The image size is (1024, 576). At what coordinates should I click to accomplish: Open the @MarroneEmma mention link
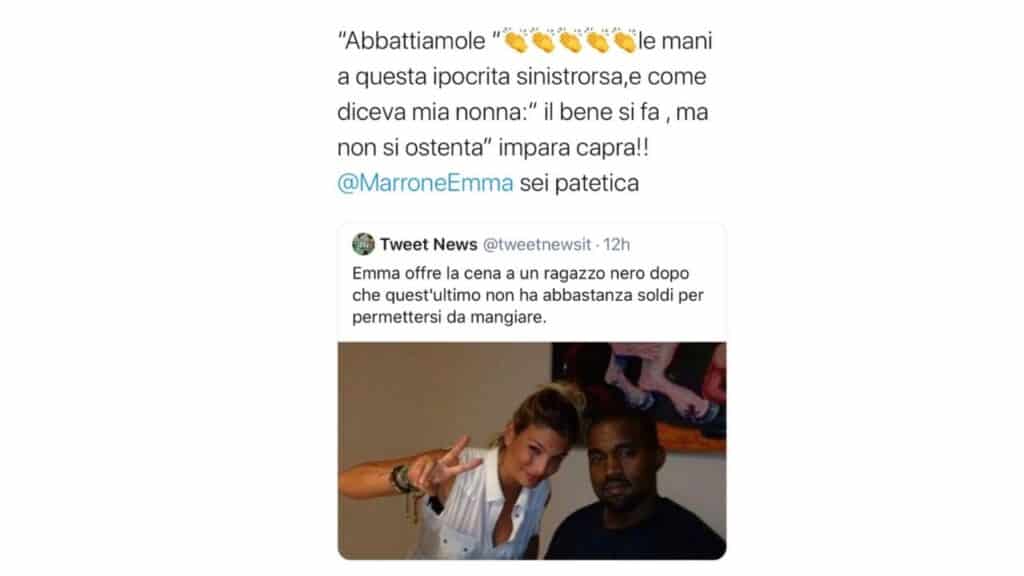425,183
